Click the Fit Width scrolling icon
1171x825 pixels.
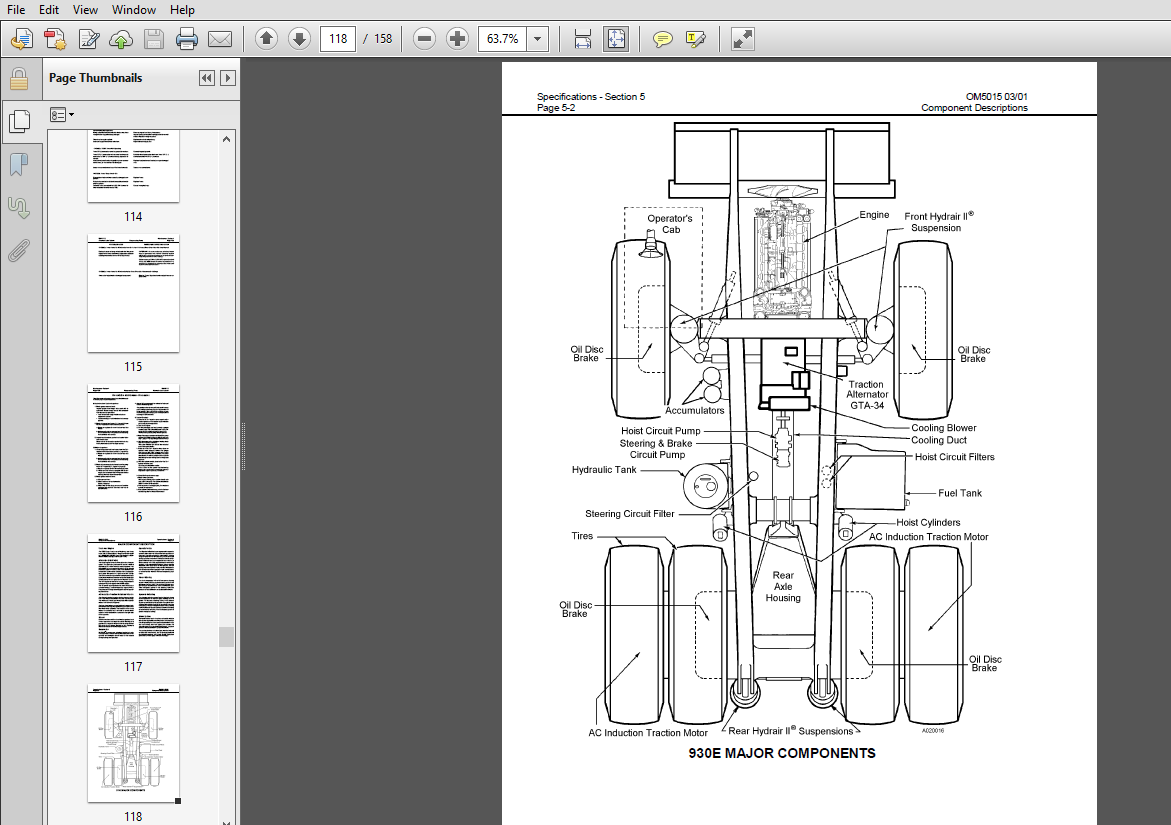pos(583,39)
